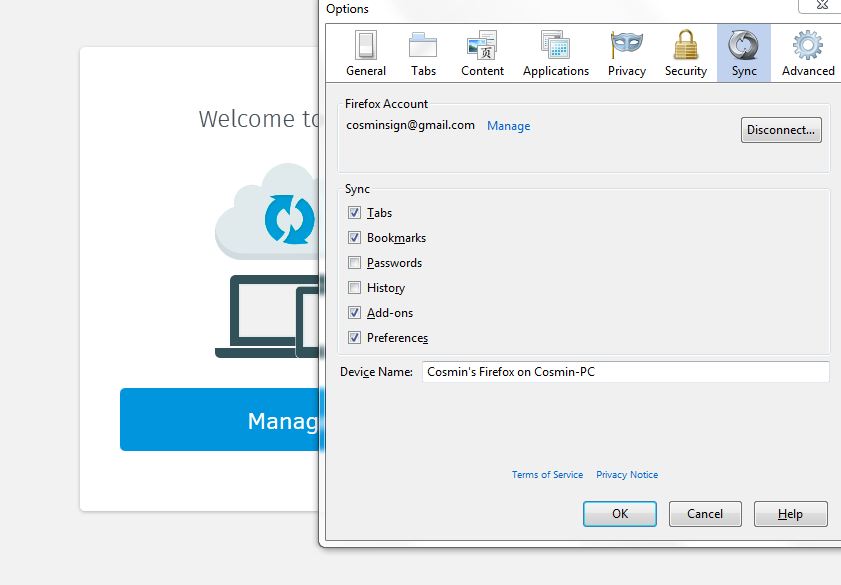
Task: Open the Terms of Service link
Action: pos(547,475)
